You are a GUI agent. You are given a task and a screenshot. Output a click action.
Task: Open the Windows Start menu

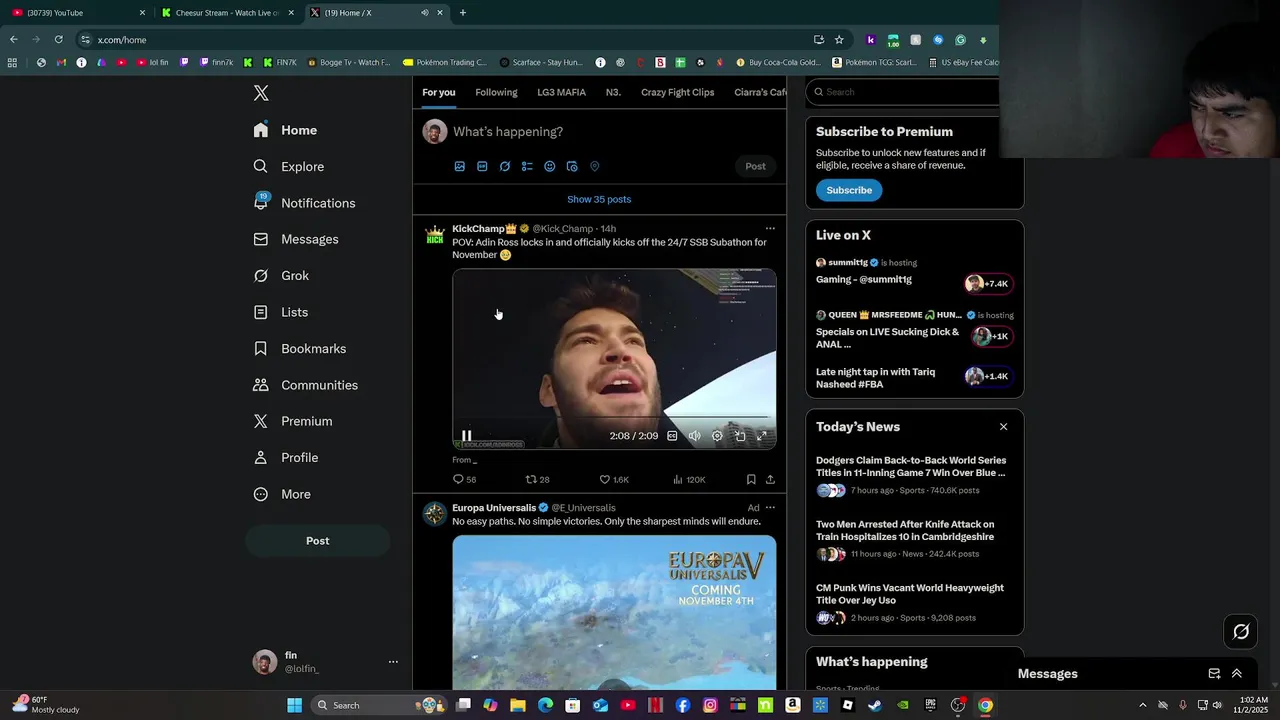pyautogui.click(x=294, y=705)
